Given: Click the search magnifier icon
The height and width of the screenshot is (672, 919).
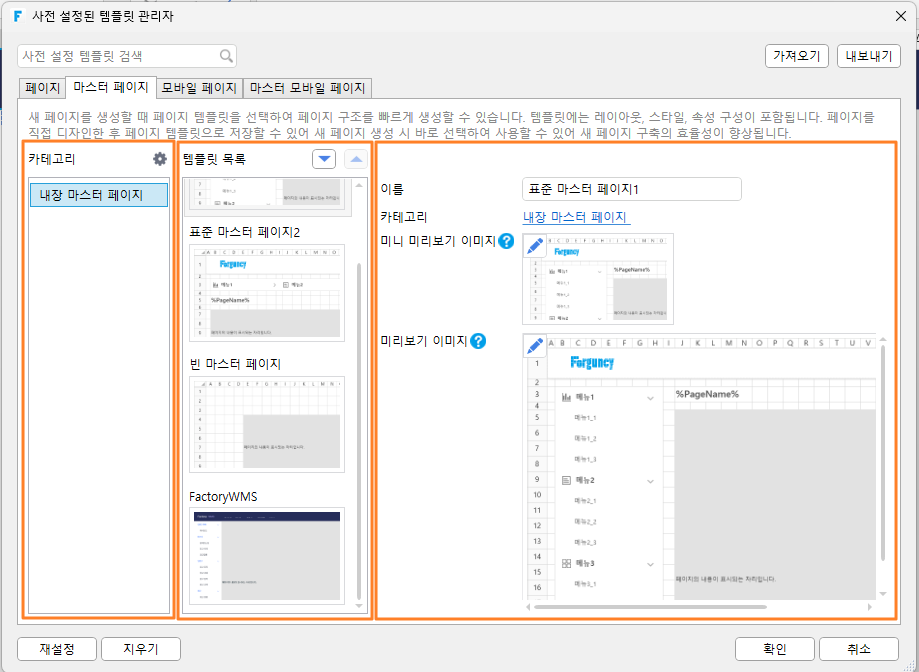Looking at the screenshot, I should [x=226, y=56].
